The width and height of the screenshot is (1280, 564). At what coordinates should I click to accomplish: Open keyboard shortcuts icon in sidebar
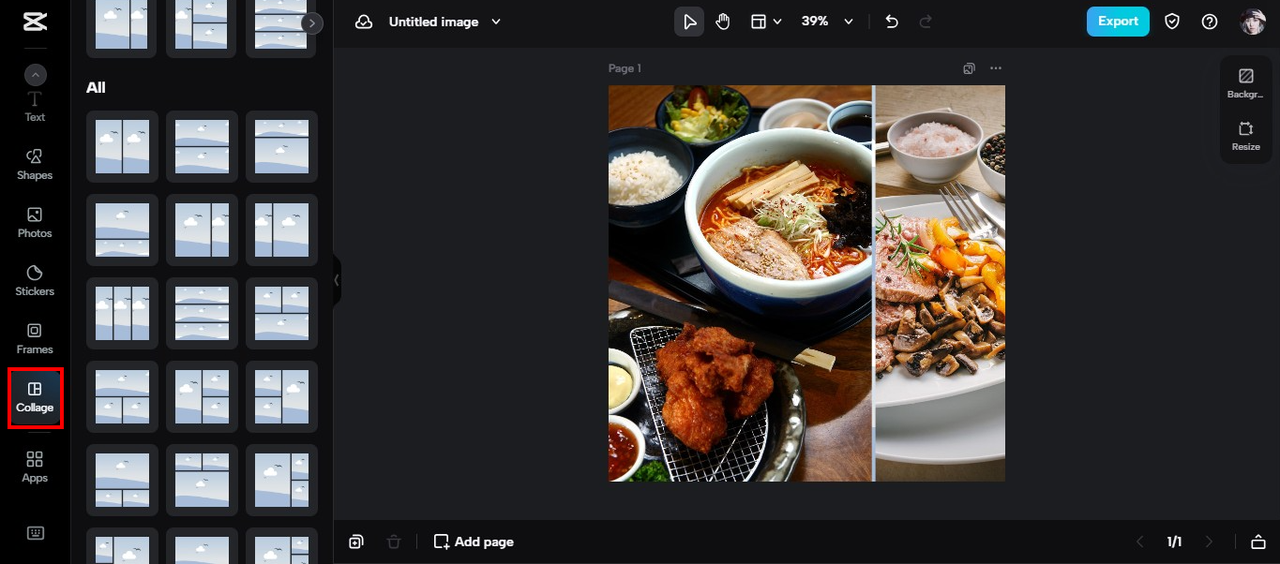pos(35,533)
